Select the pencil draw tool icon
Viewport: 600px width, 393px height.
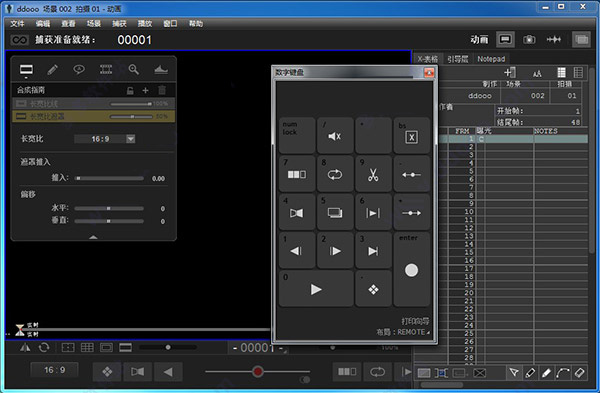[x=52, y=70]
